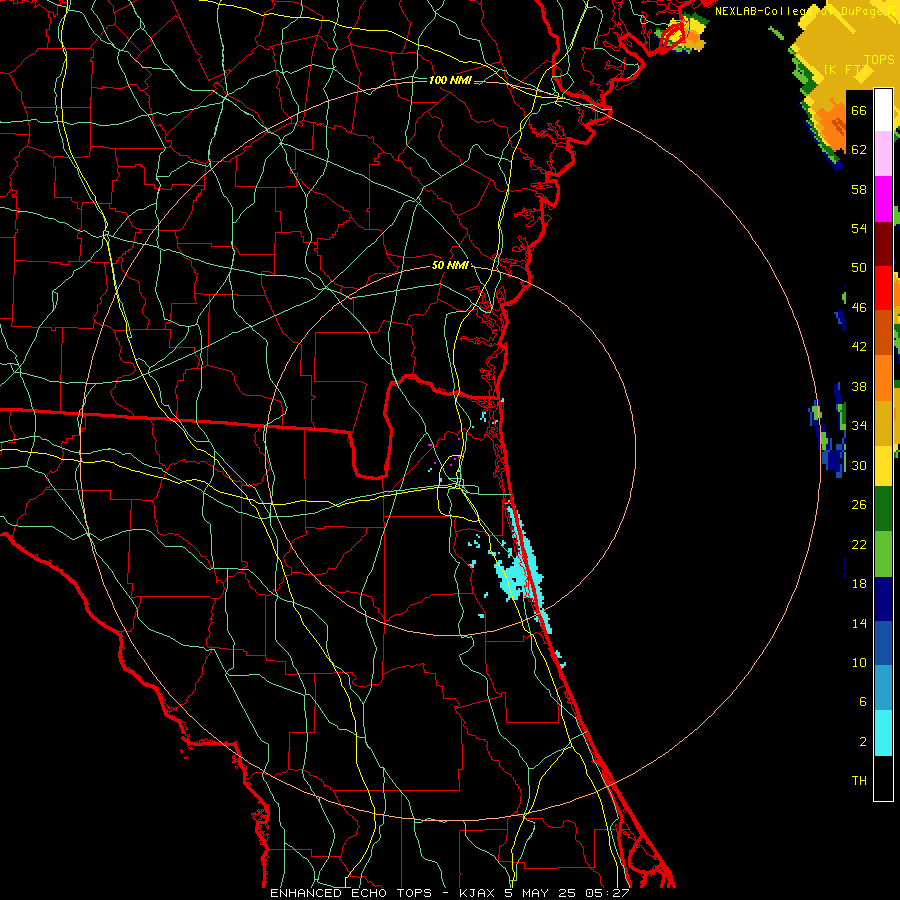Click the navy blue 22 legend swatch
Viewport: 900px width, 900px height.
[883, 599]
